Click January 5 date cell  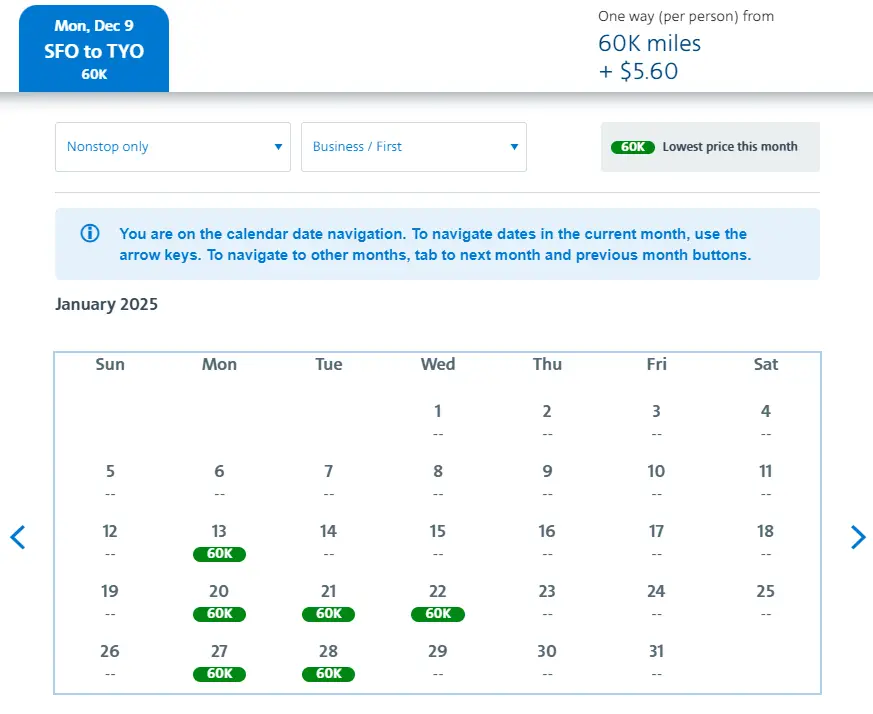[x=110, y=480]
